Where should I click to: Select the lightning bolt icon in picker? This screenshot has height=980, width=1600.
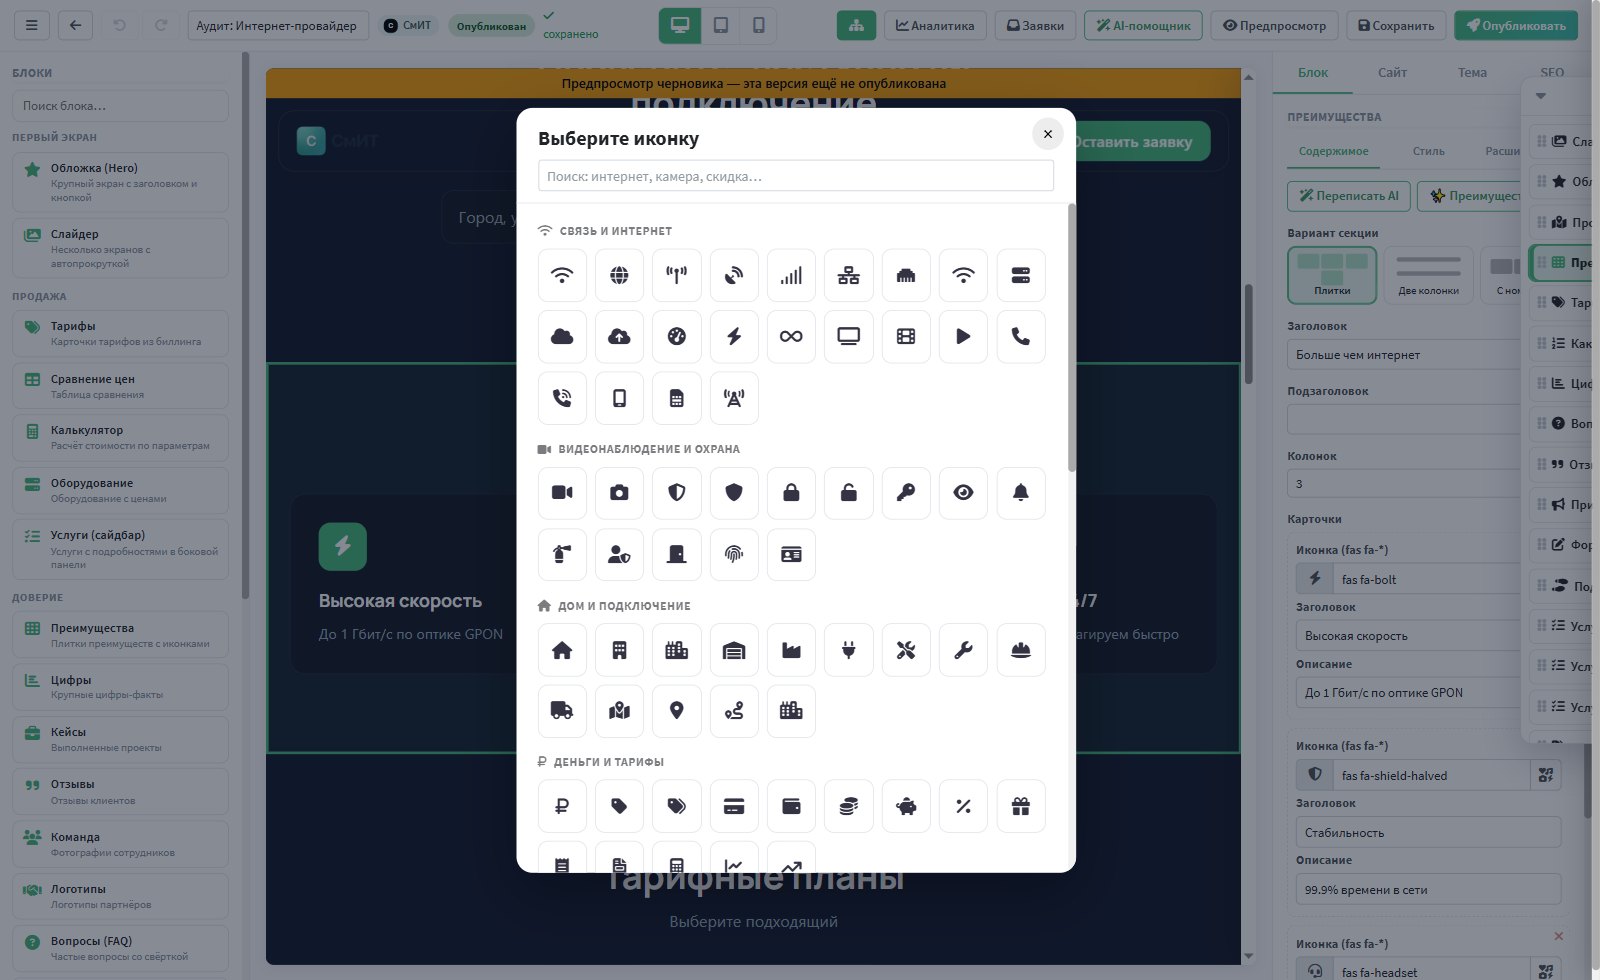coord(734,336)
